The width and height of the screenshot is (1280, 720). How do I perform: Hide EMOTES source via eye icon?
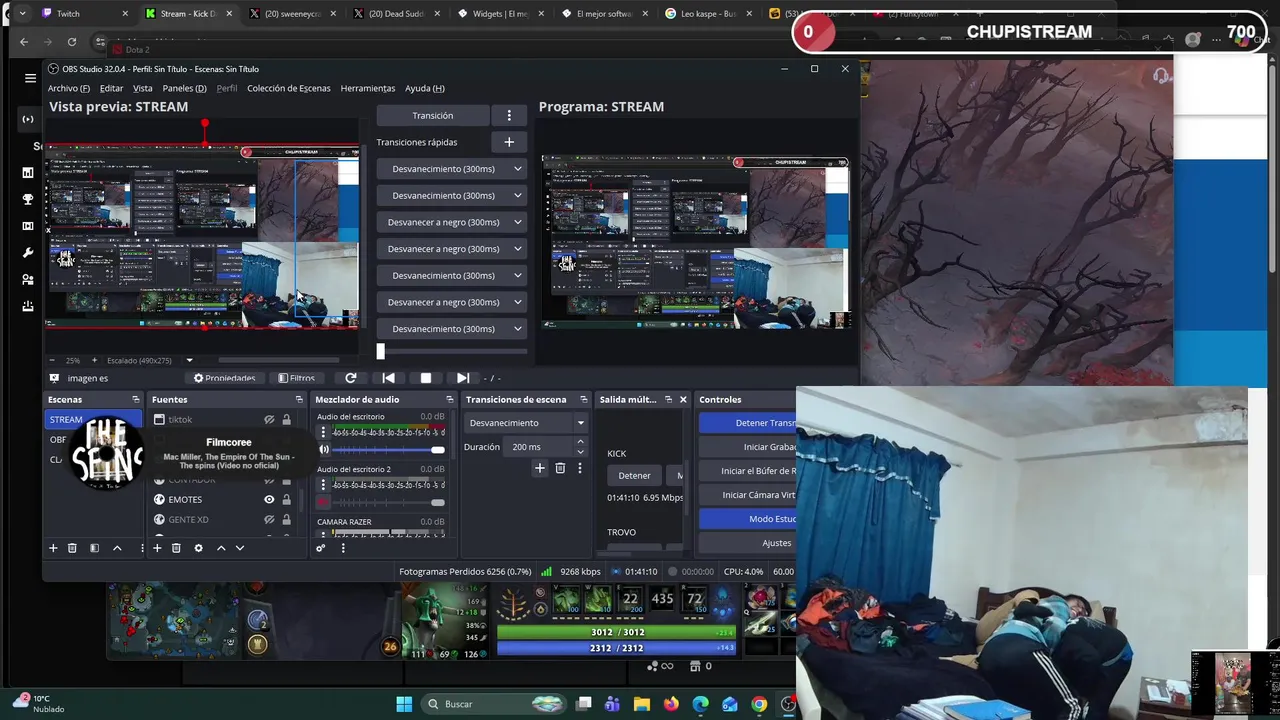269,500
